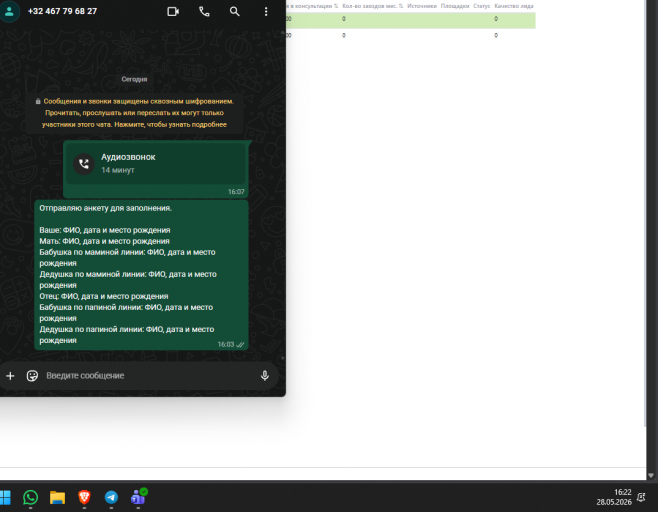Sort by the "в консультации" column header
Viewport: 658px width, 512px height.
pos(312,6)
